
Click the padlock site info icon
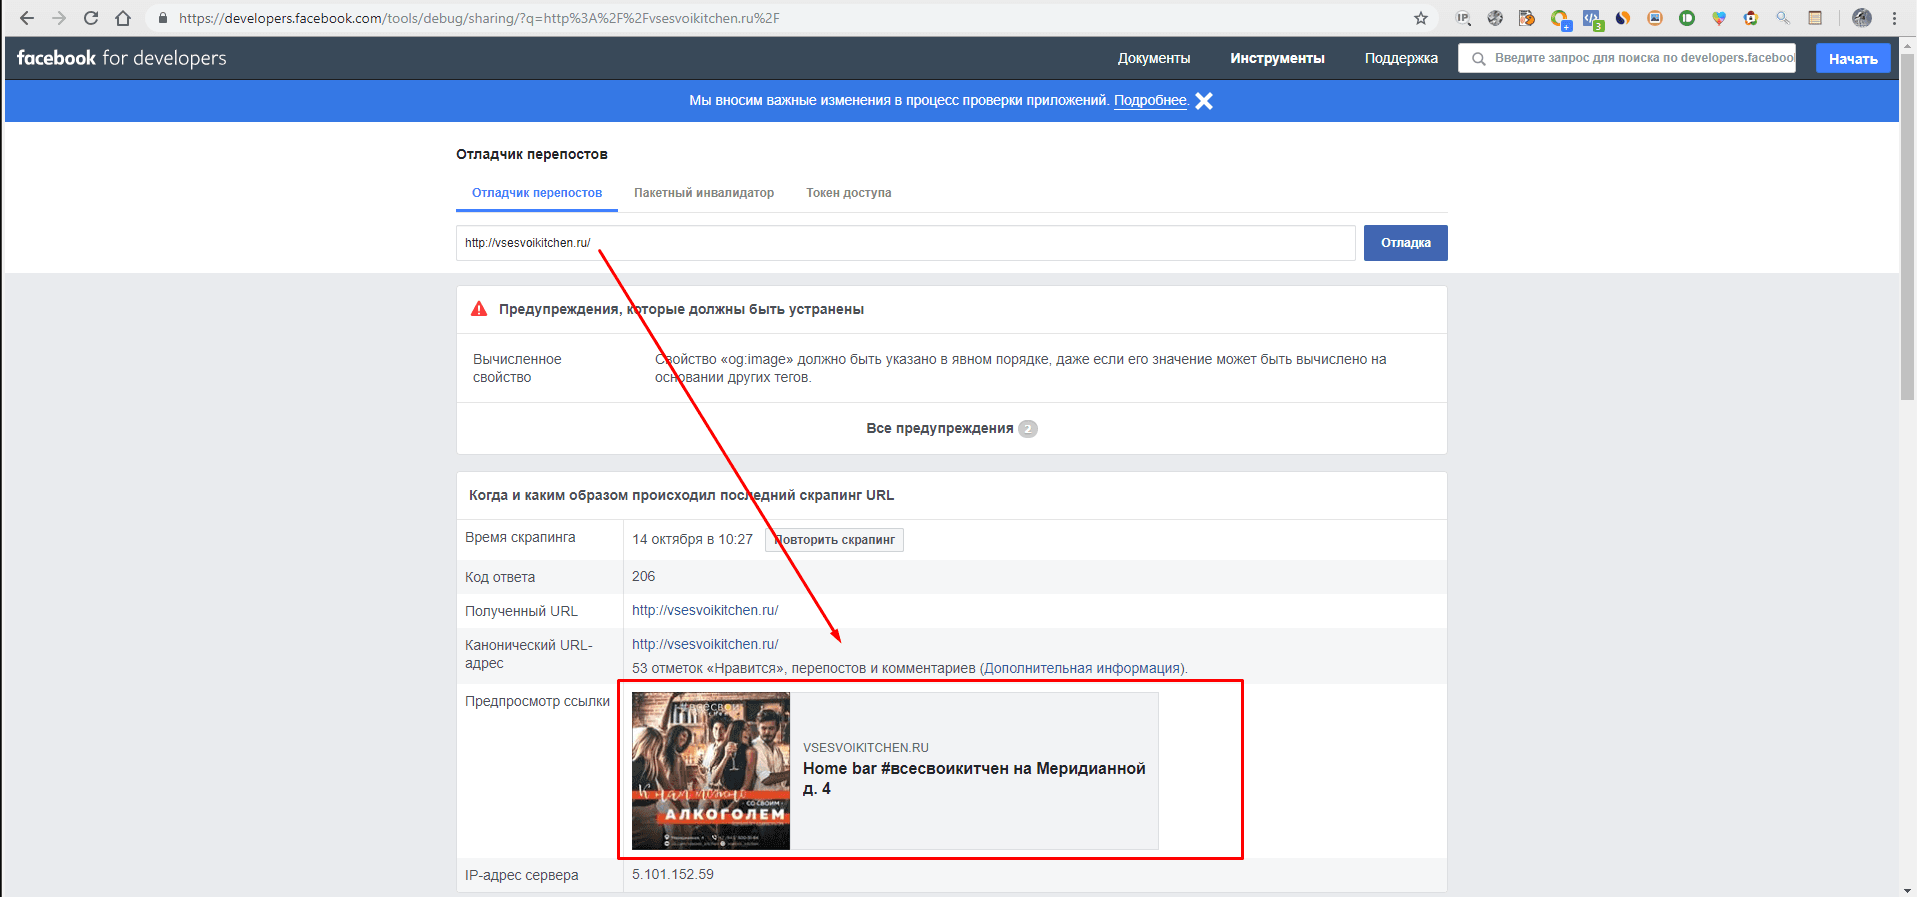(163, 18)
